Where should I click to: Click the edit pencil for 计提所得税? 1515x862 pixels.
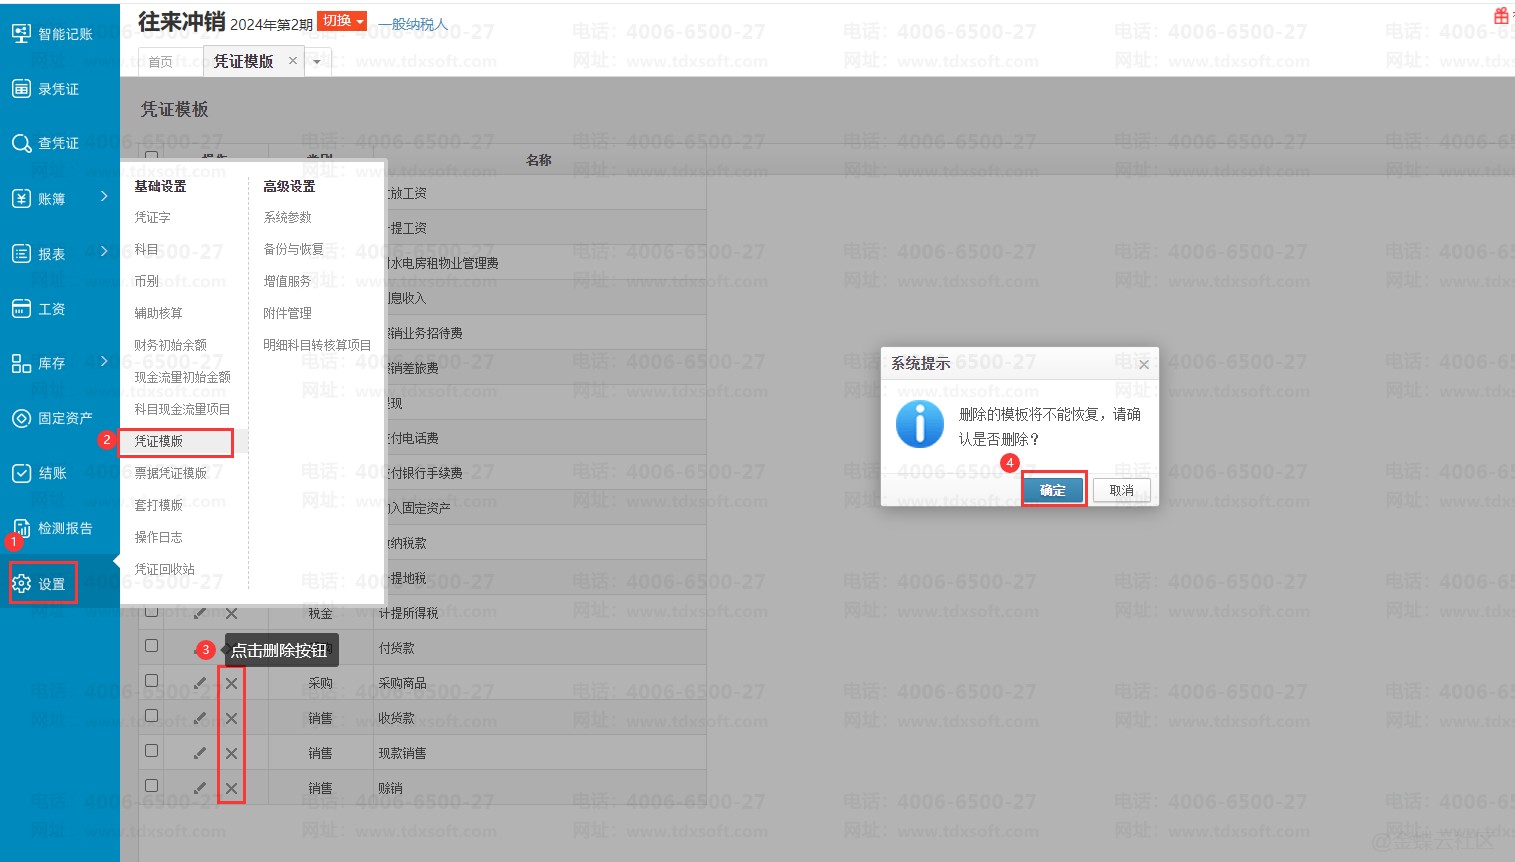(x=200, y=613)
